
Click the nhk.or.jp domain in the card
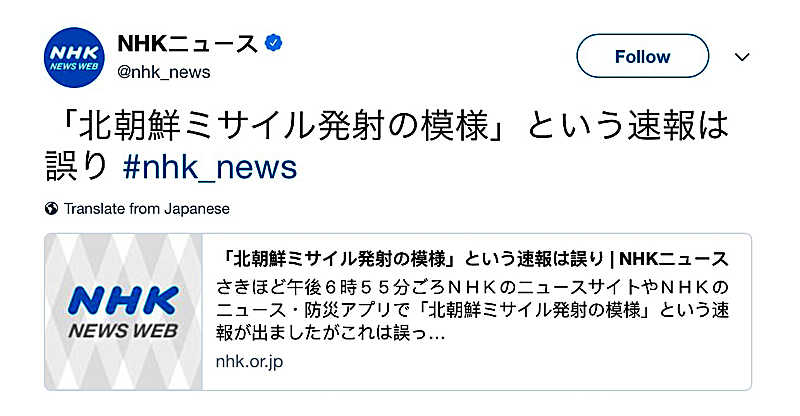pyautogui.click(x=249, y=361)
